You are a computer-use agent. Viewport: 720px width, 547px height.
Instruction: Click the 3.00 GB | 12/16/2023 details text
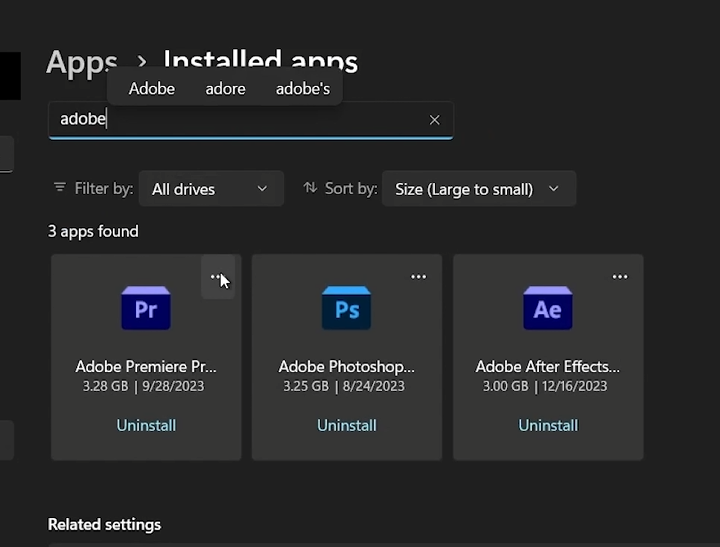coord(545,386)
